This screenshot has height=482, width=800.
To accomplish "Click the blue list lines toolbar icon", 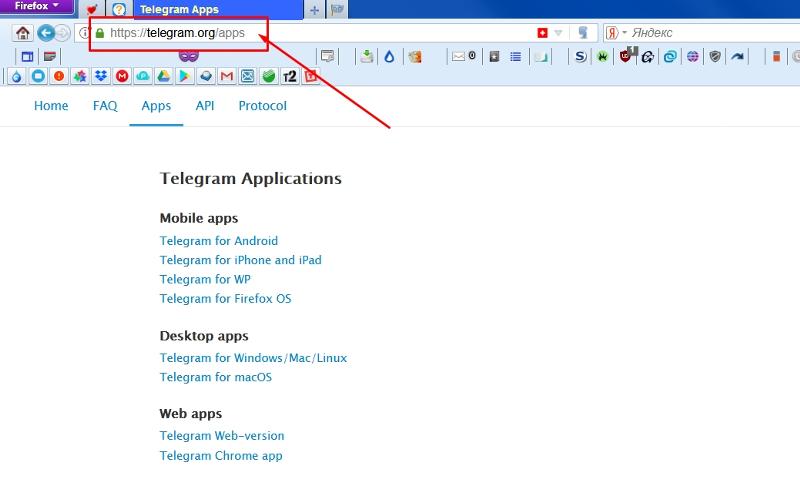I will click(516, 57).
